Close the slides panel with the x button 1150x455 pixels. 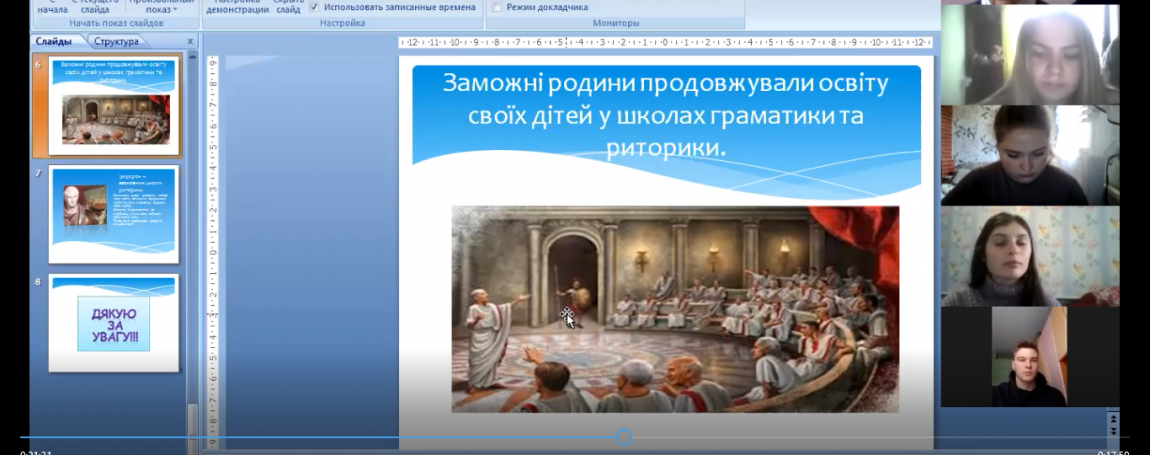(x=190, y=42)
